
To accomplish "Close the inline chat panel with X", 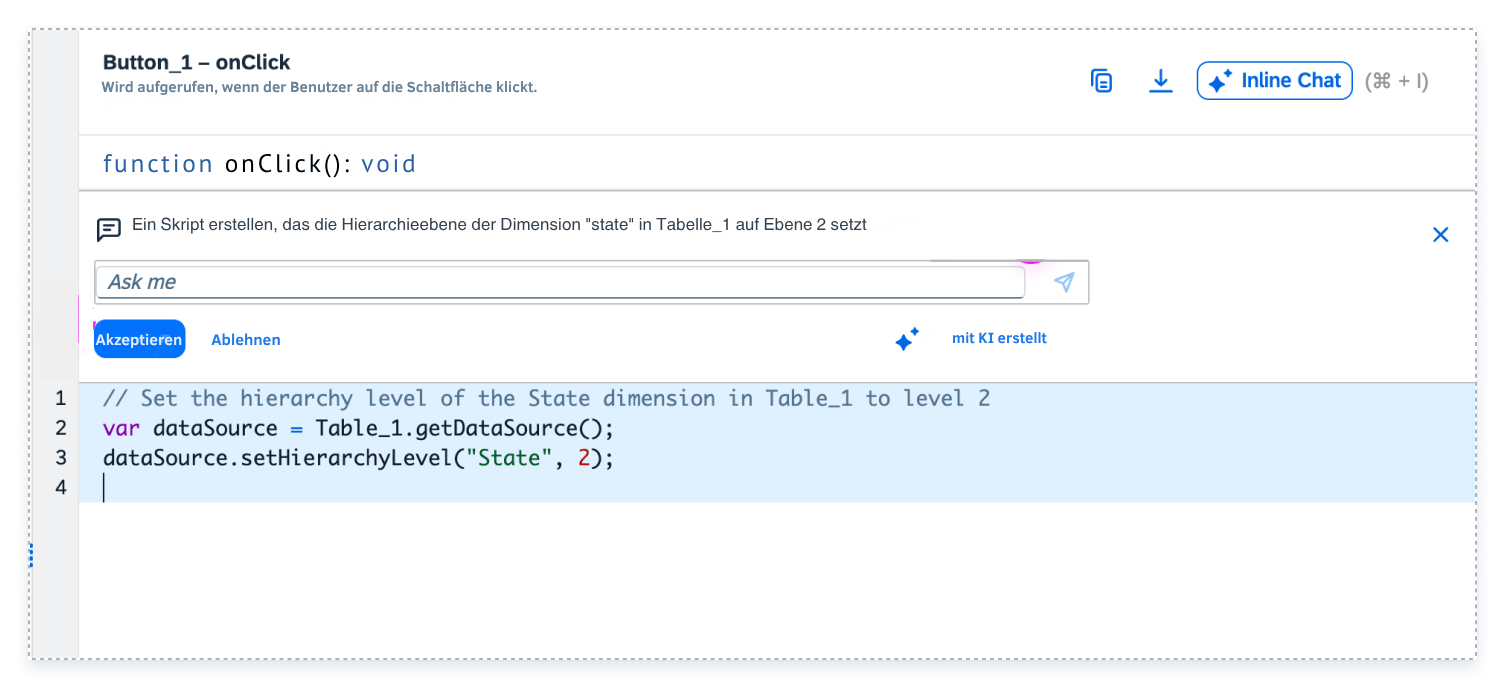I will 1440,235.
